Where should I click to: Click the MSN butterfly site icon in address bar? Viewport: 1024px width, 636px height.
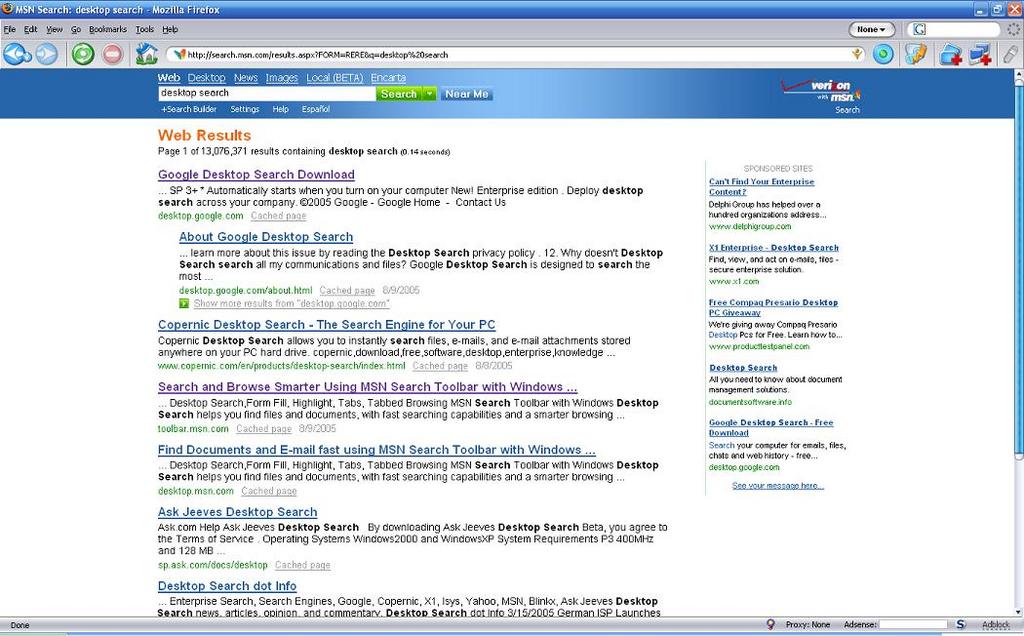pos(180,55)
